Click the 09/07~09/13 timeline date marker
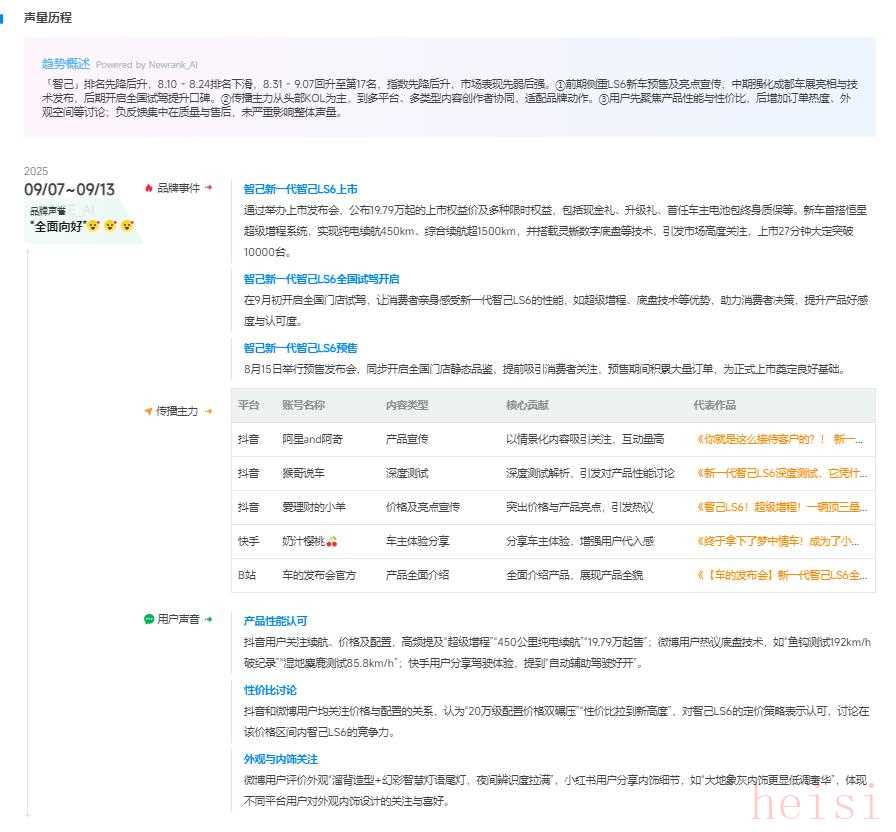Image resolution: width=896 pixels, height=832 pixels. coord(69,189)
